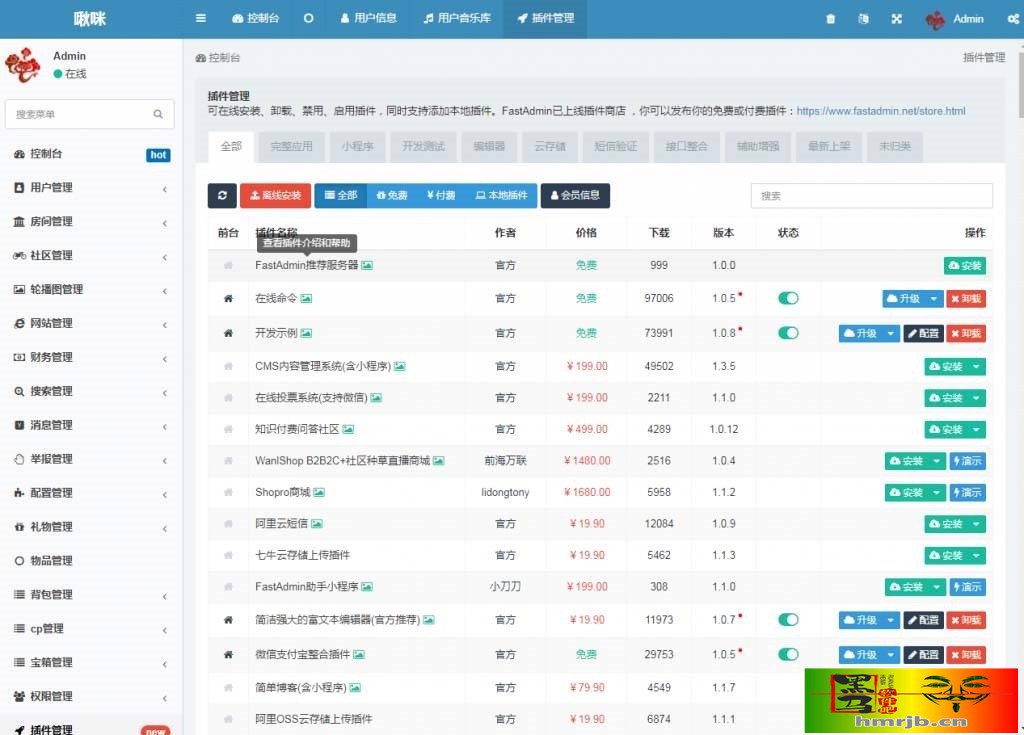Click the fullscreen icon in top bar
This screenshot has width=1024, height=735.
pyautogui.click(x=897, y=19)
